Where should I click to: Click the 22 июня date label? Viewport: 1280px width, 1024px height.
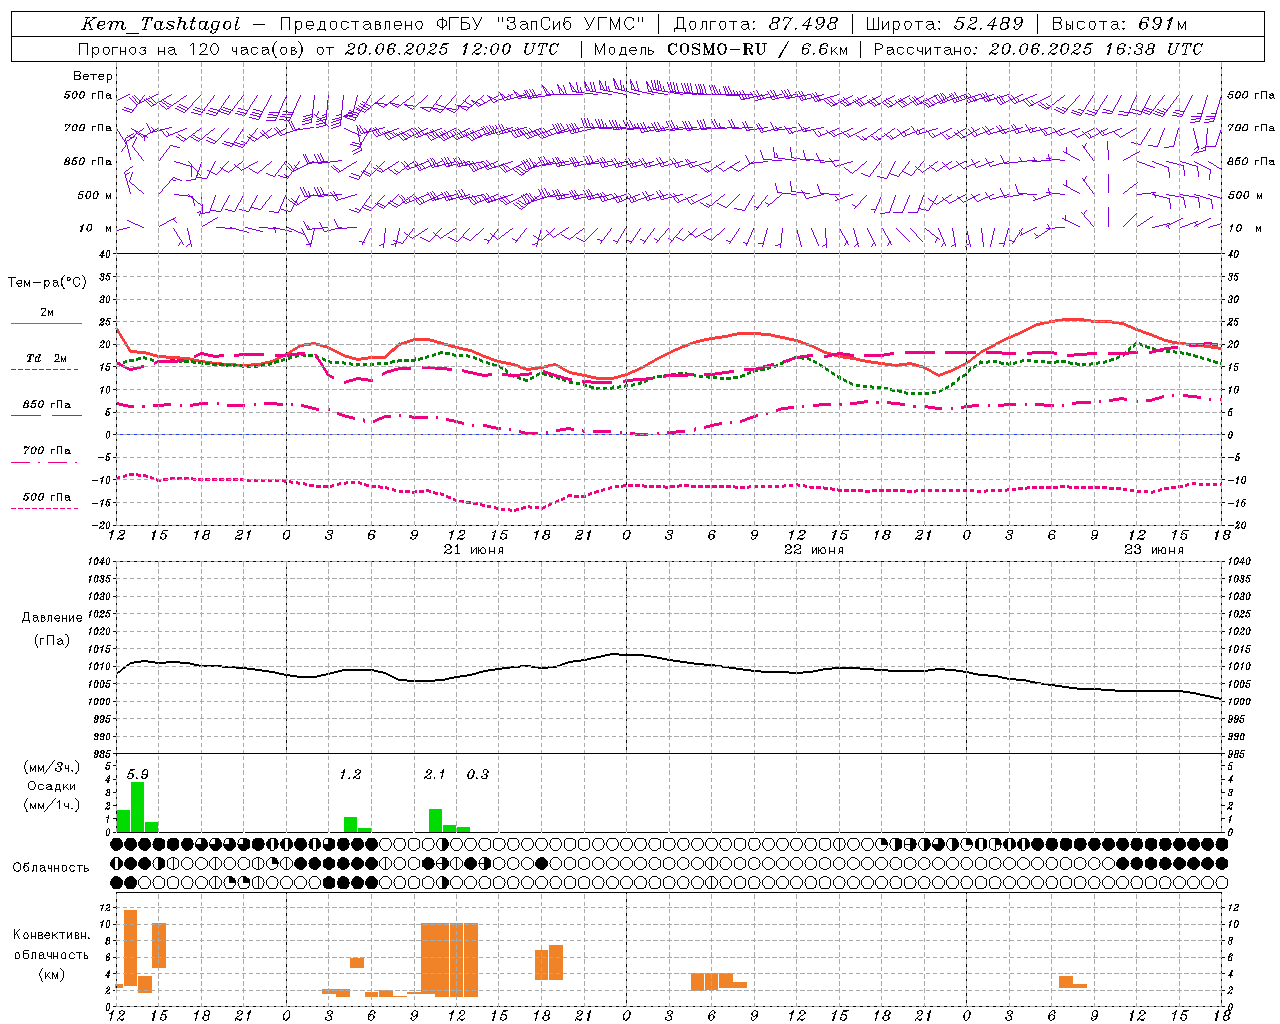coord(814,550)
